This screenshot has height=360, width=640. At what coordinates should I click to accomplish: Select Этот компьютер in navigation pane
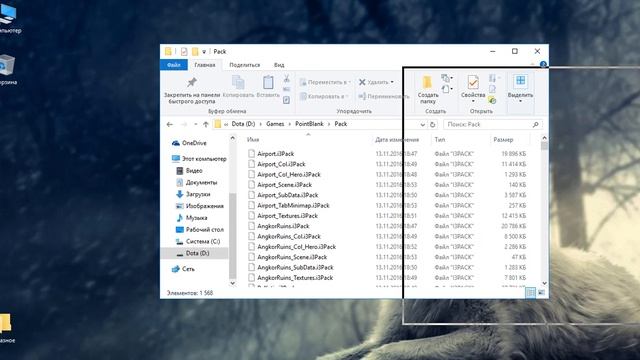(199, 159)
